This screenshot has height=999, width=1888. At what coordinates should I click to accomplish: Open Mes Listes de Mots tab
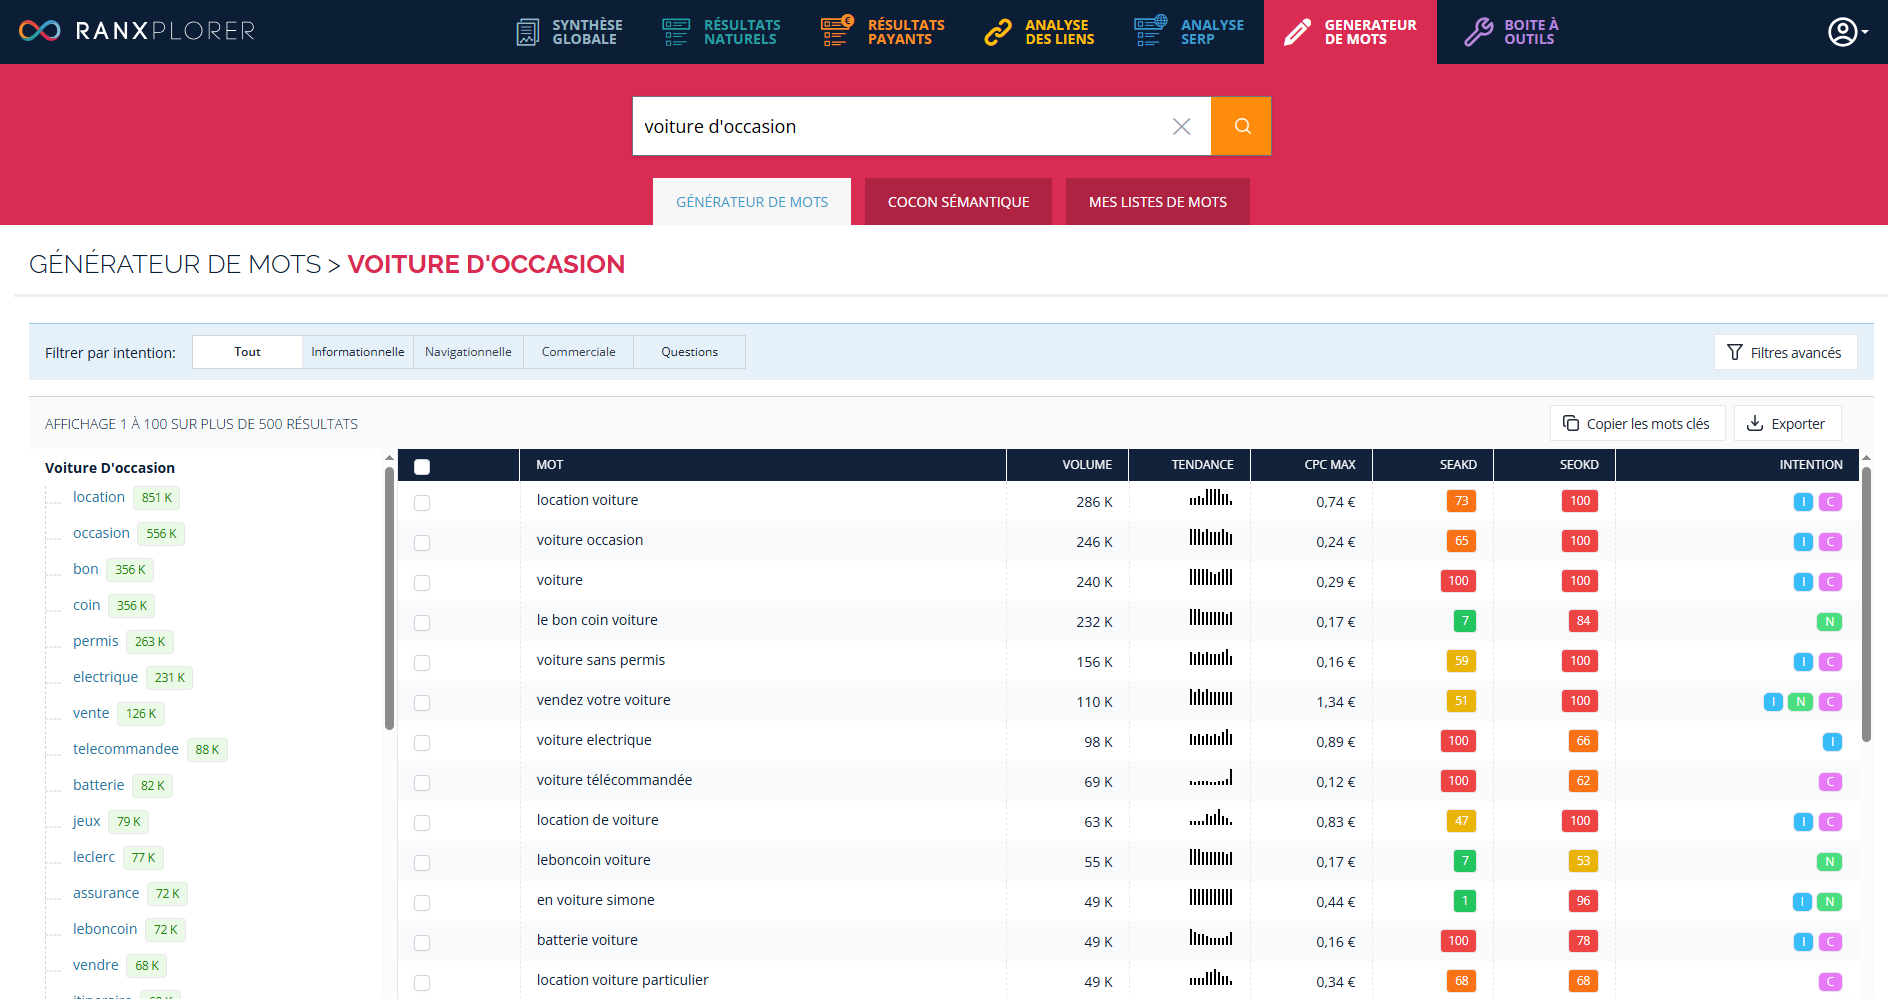pyautogui.click(x=1157, y=202)
